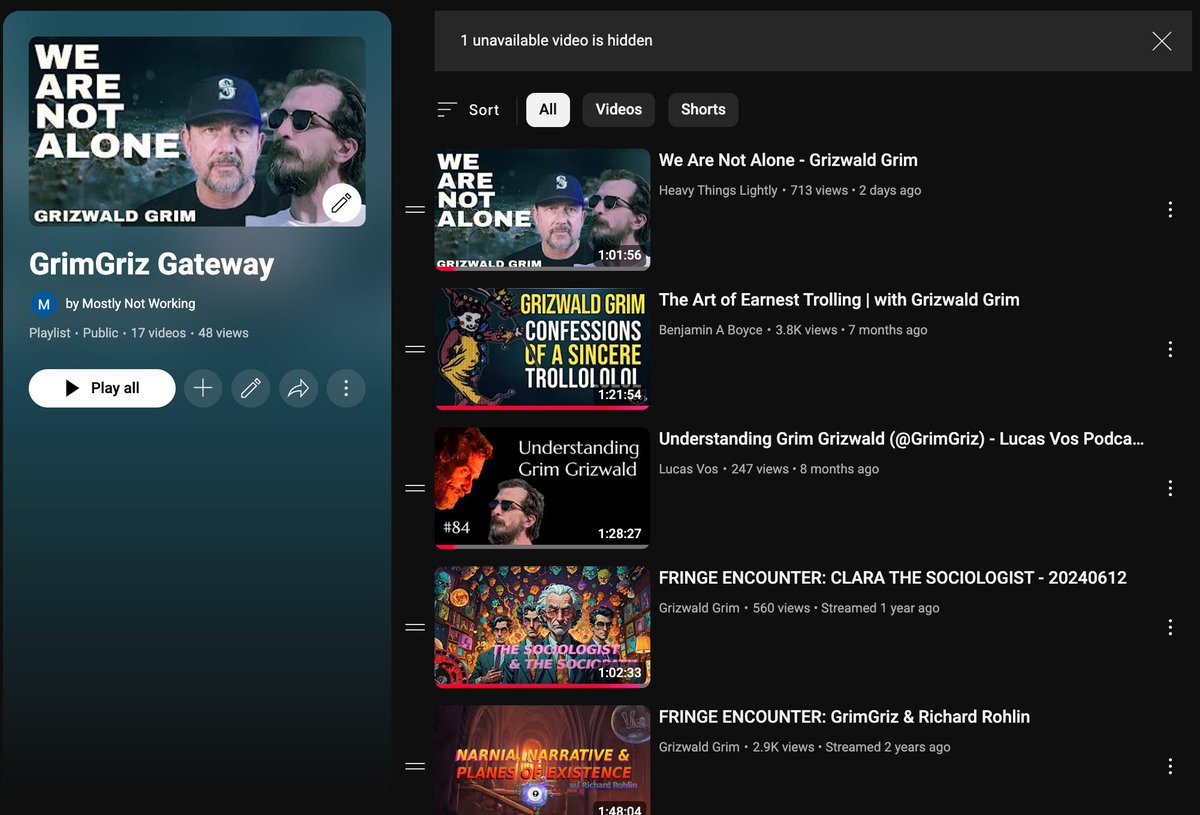Grab reorder handle for Art of Earnest Trolling
Screen dimensions: 1200x815
click(415, 349)
